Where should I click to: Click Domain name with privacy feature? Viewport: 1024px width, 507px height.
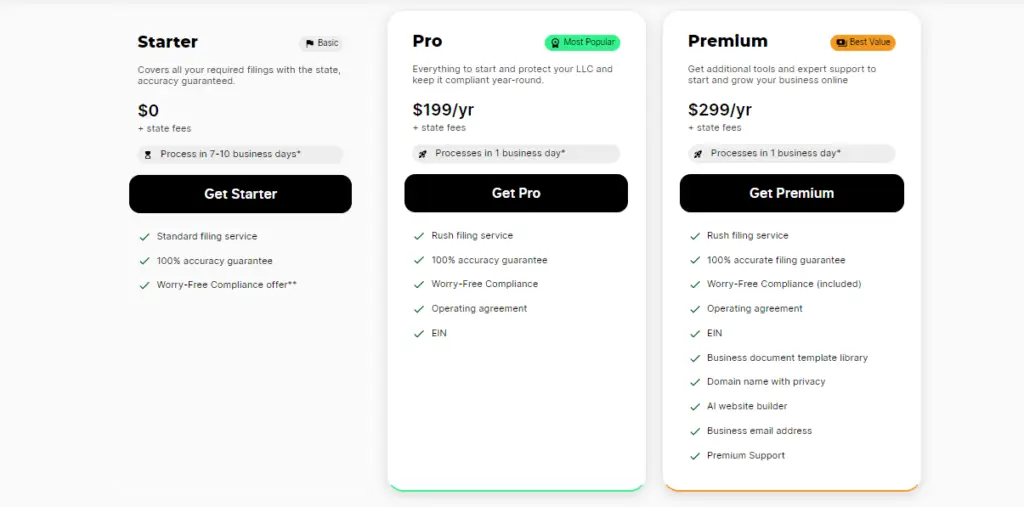(x=766, y=382)
